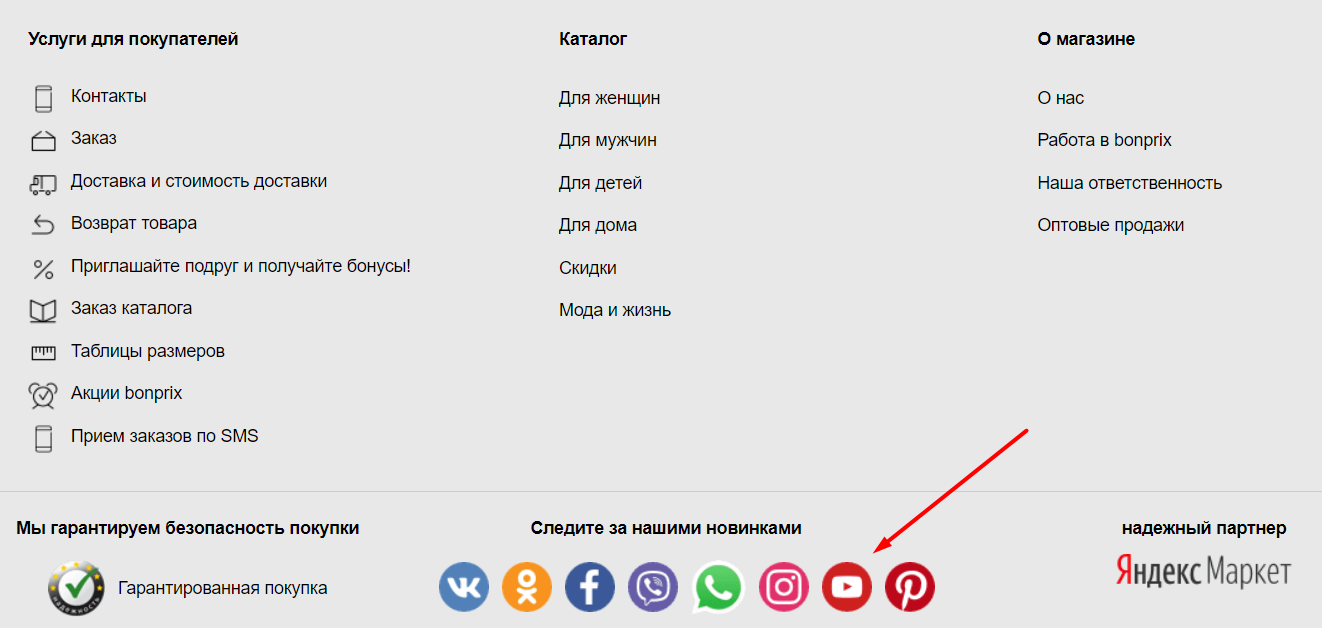Open Приглашайте подруг и получайте бонусы

tap(241, 266)
